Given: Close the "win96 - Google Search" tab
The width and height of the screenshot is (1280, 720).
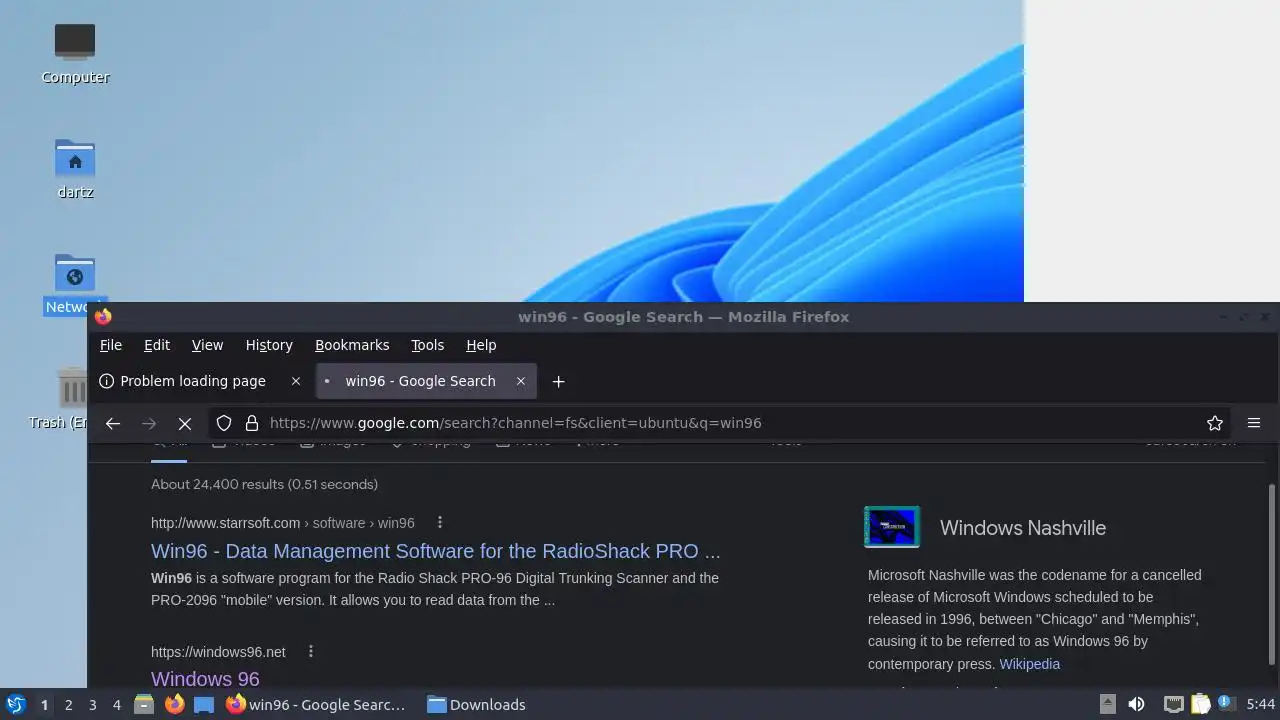Looking at the screenshot, I should [520, 381].
